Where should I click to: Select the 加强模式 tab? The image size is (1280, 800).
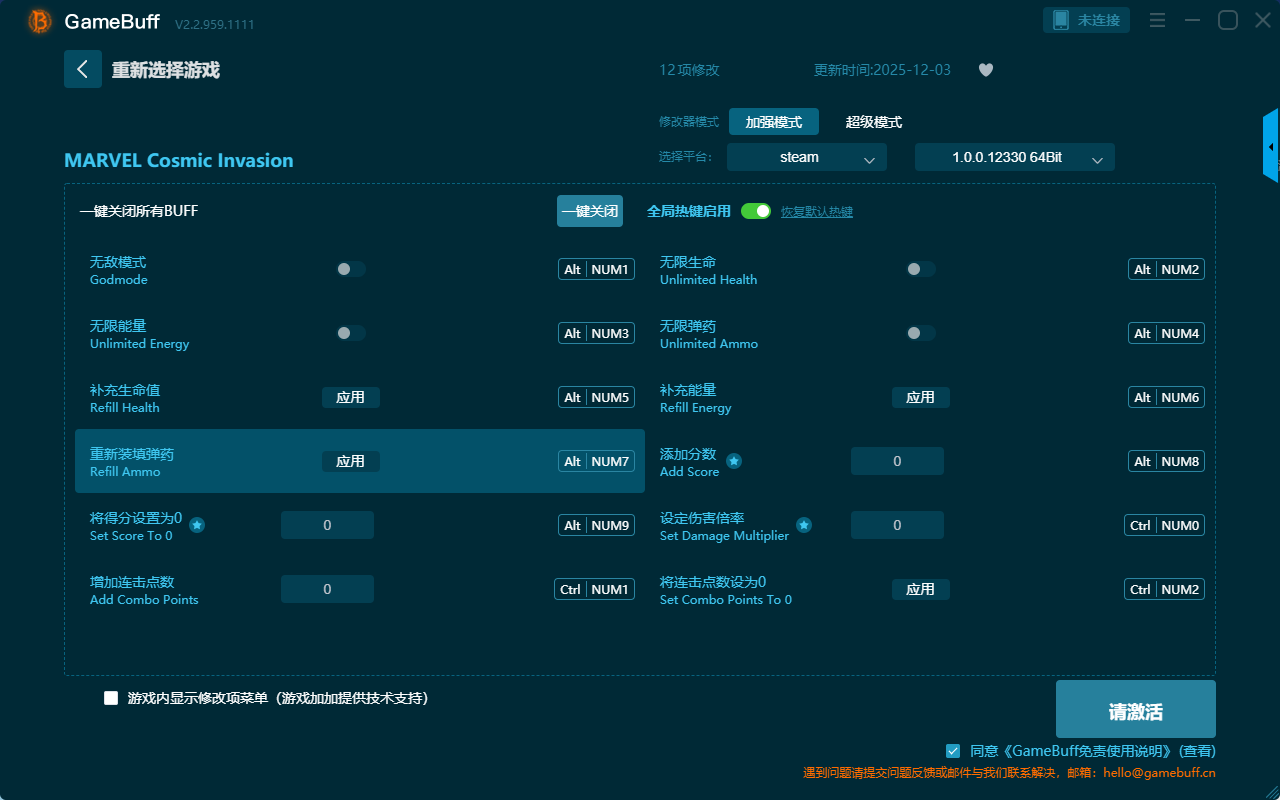773,122
